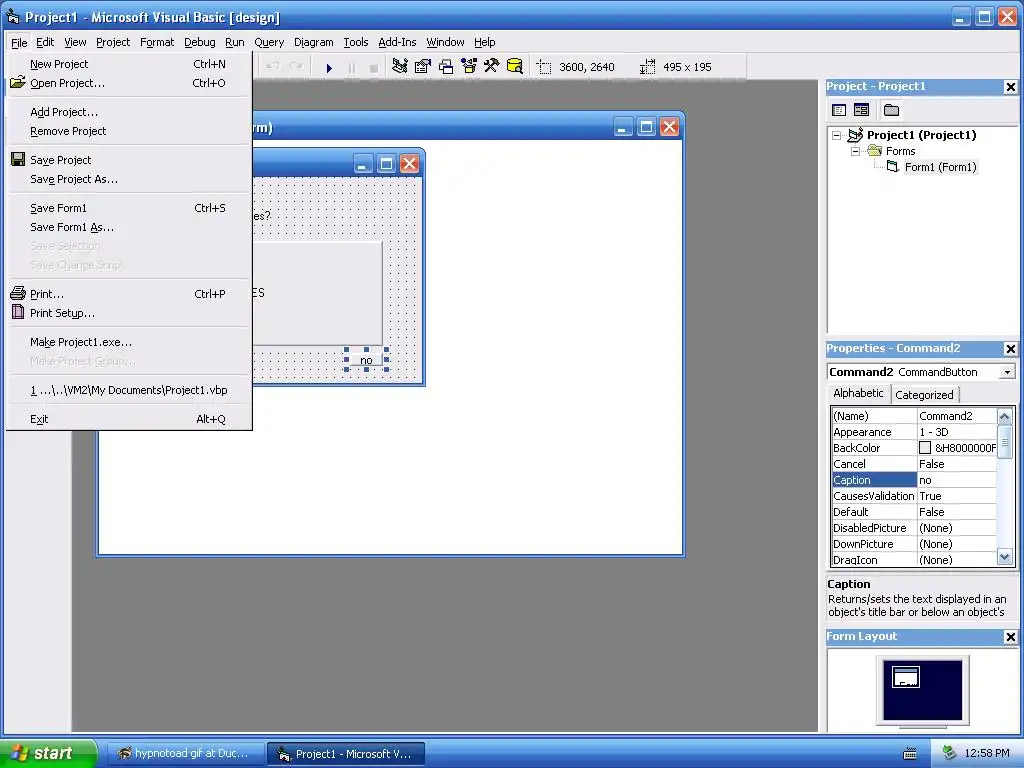Image resolution: width=1024 pixels, height=768 pixels.
Task: Switch to hypnotoad gif taskbar window
Action: click(x=185, y=753)
